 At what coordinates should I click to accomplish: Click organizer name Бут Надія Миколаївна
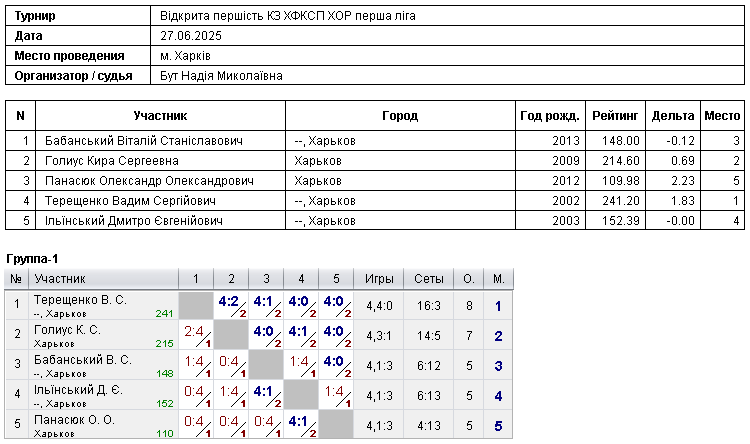(x=221, y=76)
